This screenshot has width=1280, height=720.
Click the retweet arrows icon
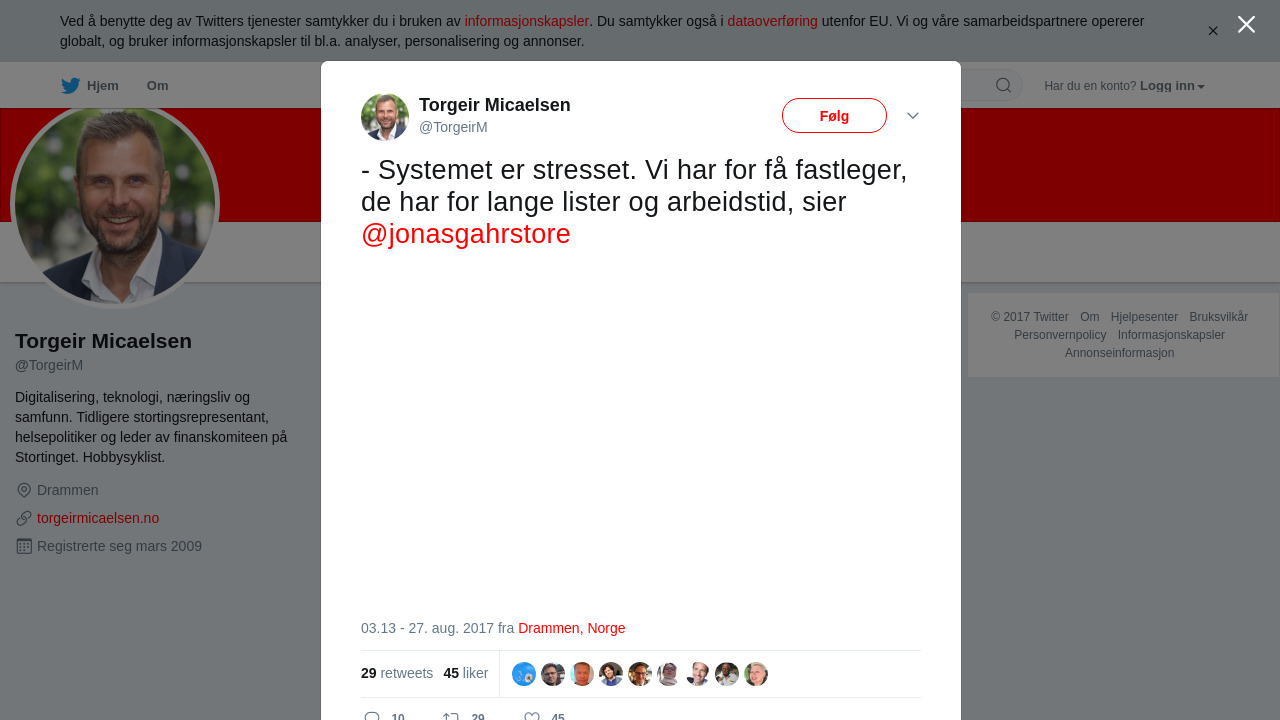450,717
